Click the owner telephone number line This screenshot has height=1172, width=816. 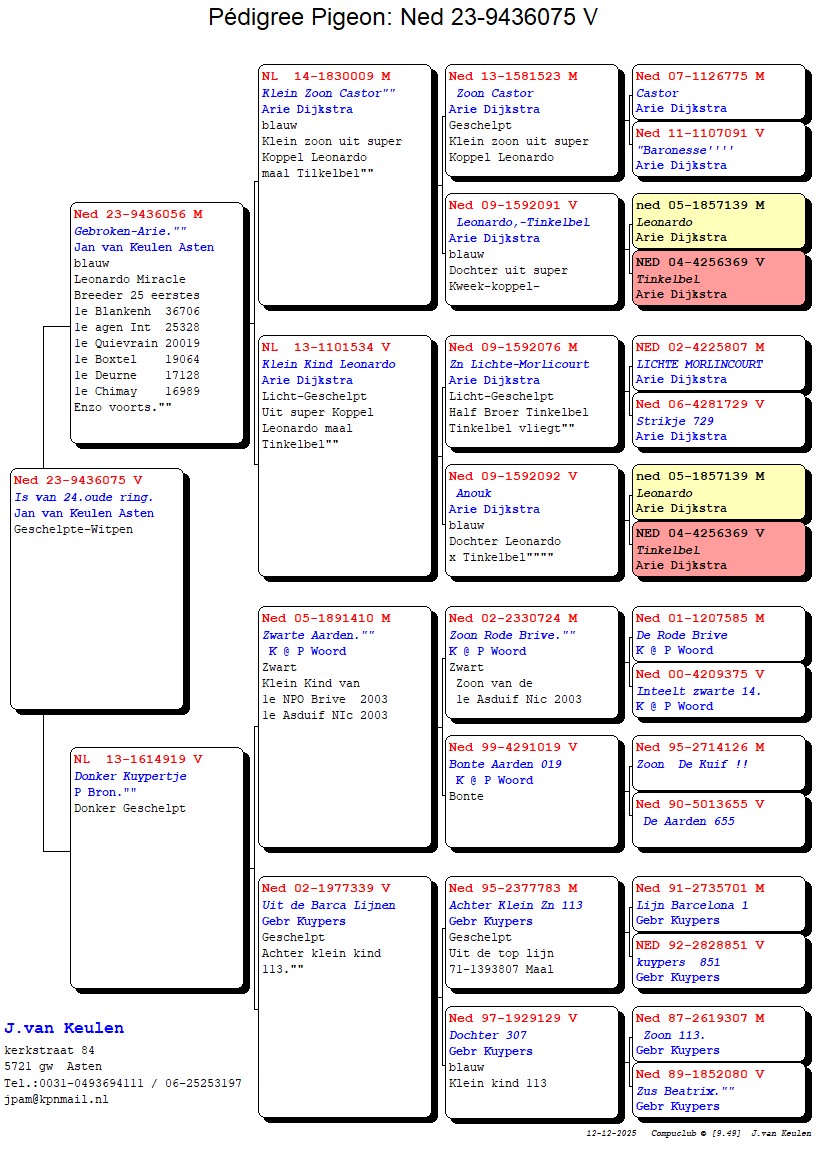[122, 1083]
